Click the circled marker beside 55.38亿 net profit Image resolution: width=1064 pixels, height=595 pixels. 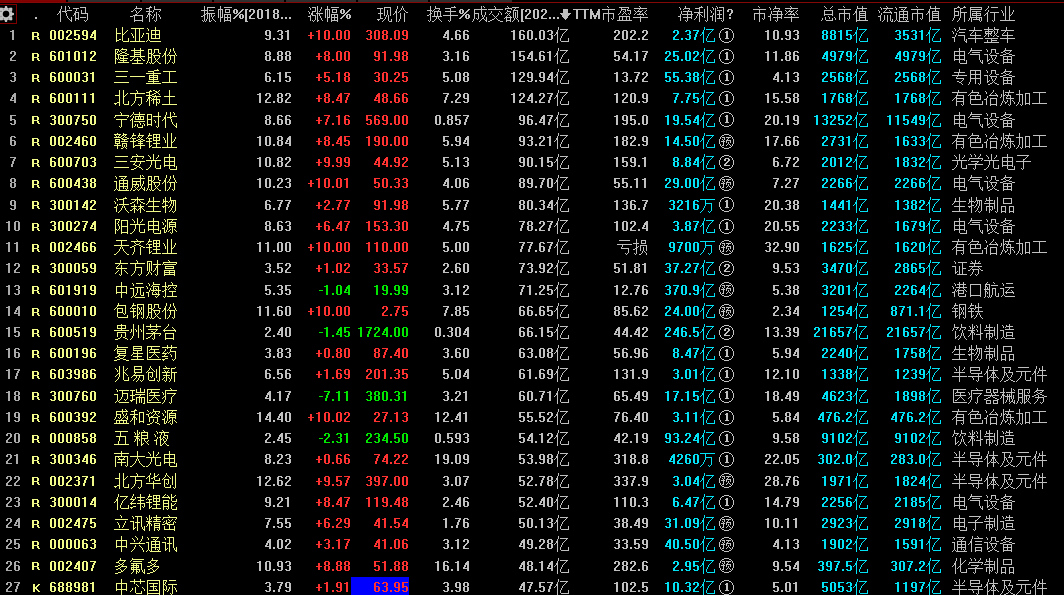click(x=726, y=77)
